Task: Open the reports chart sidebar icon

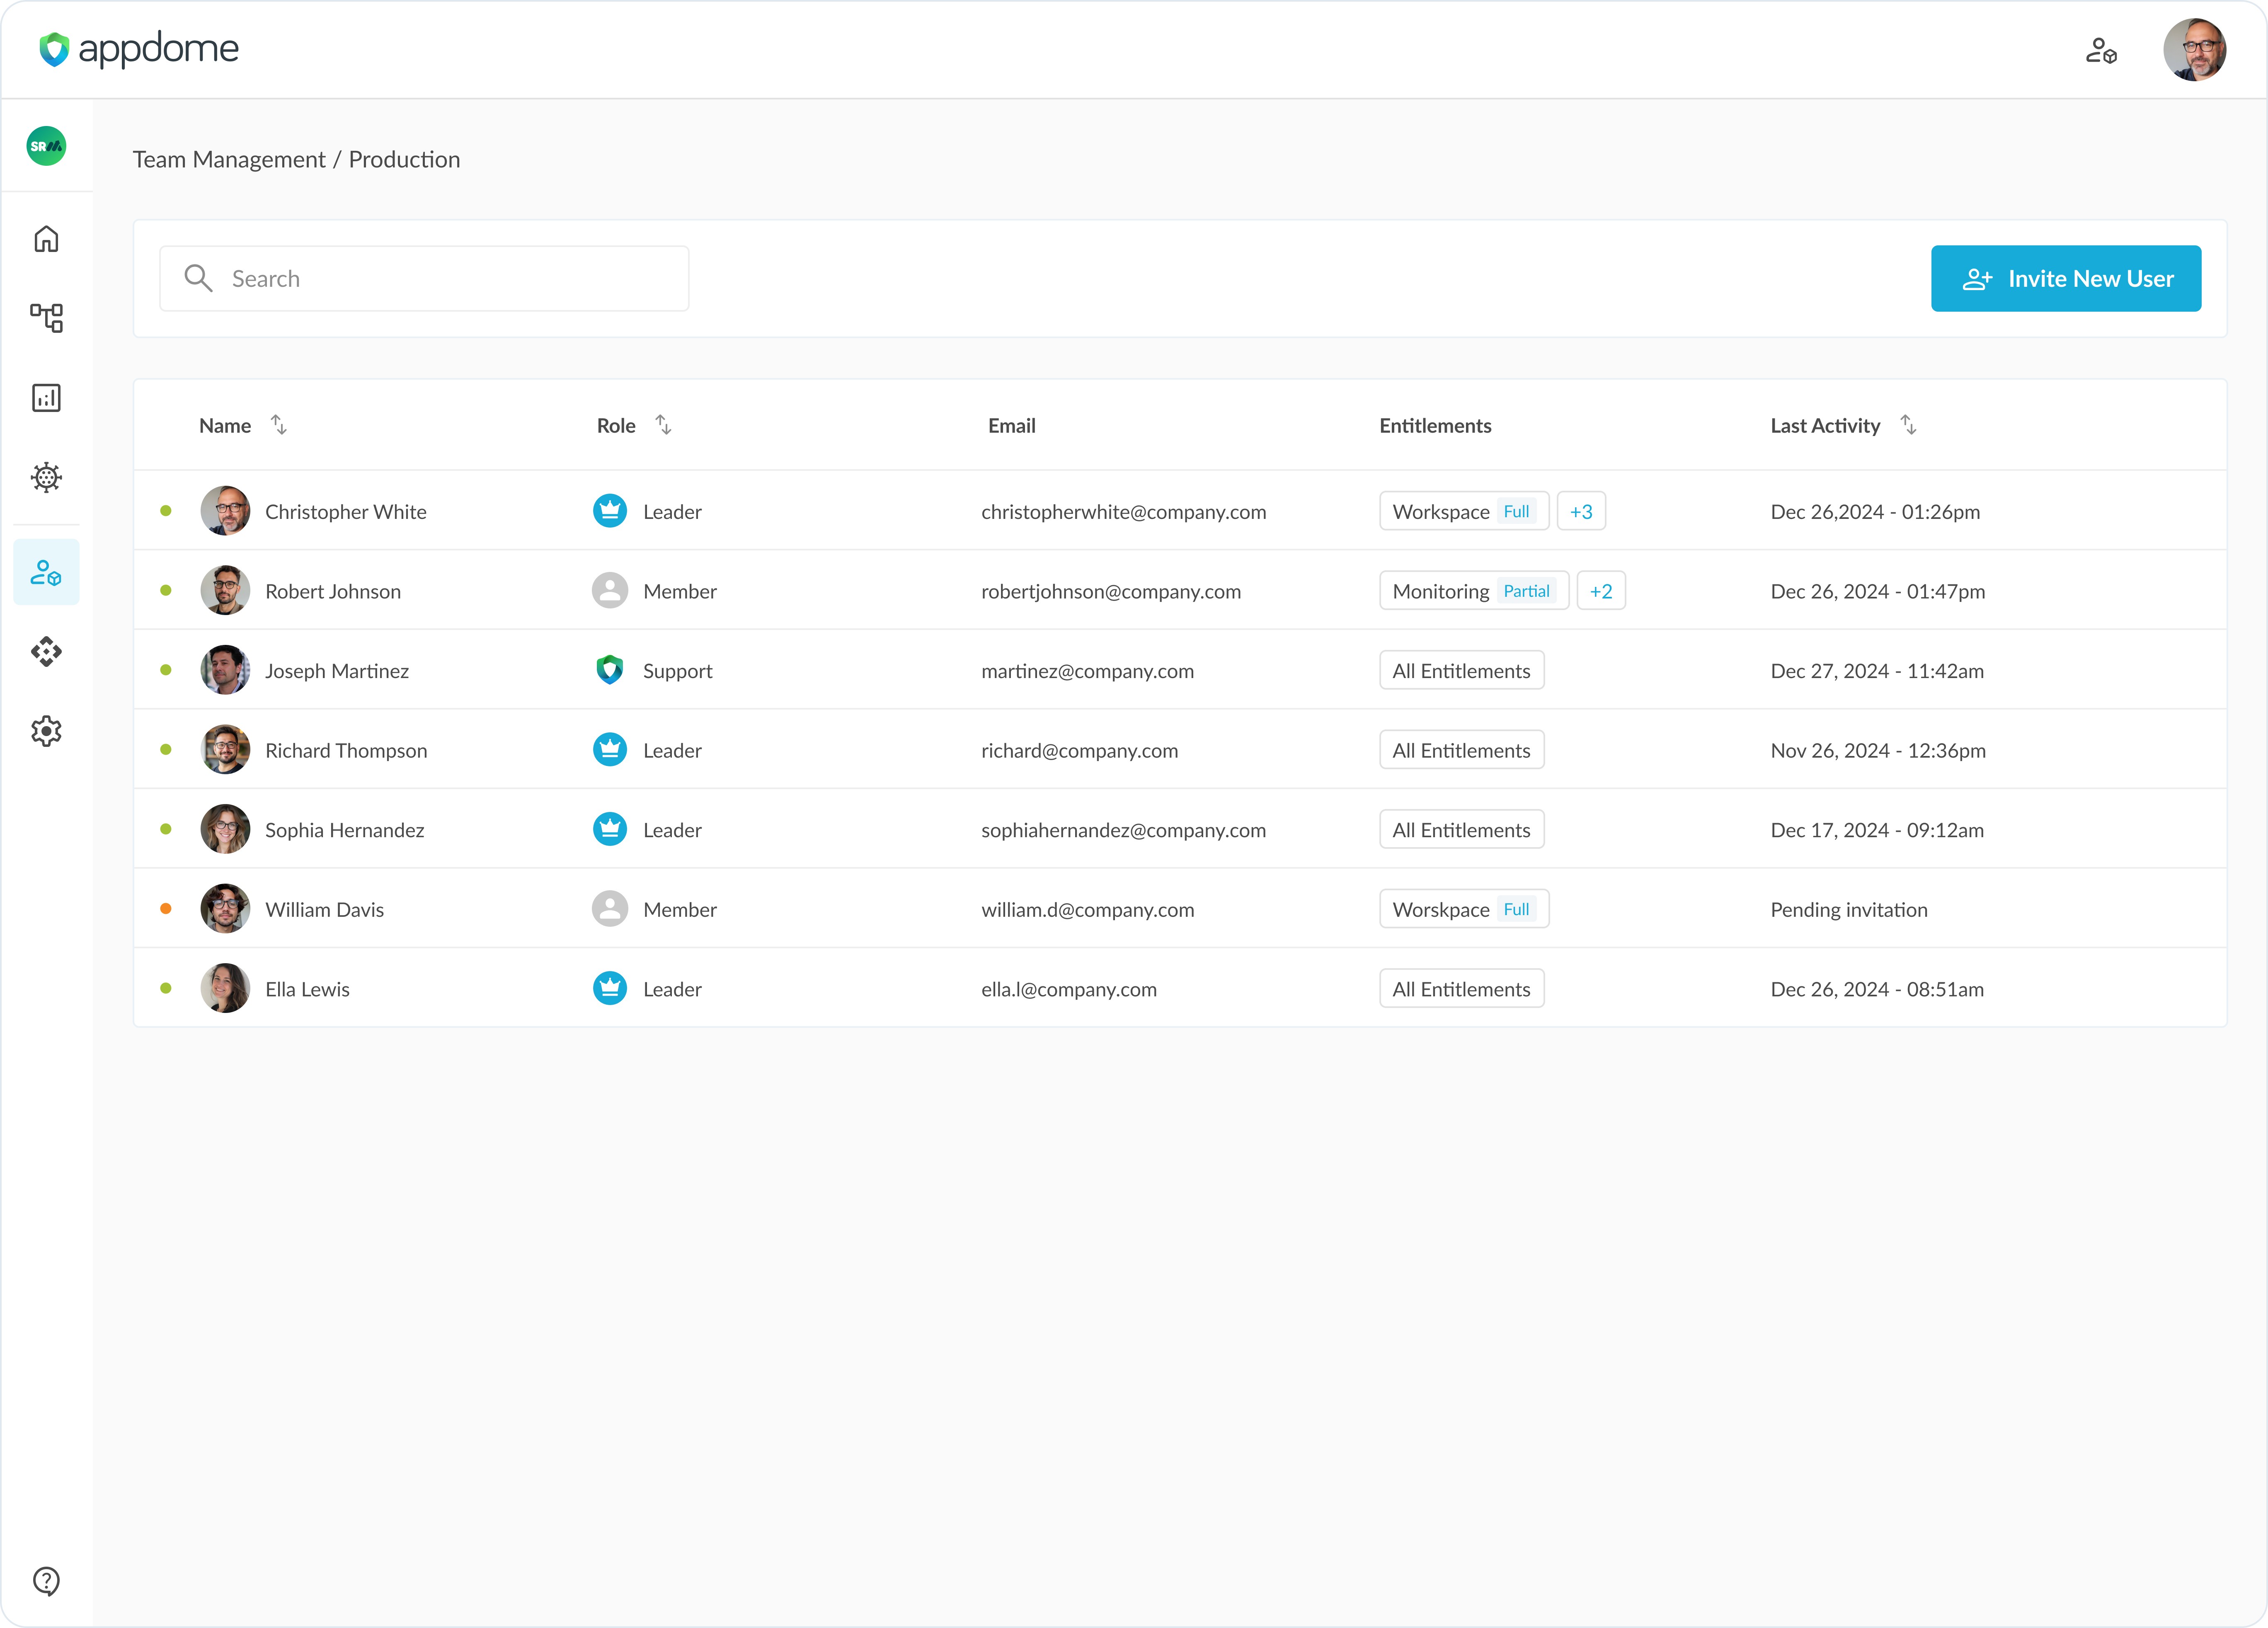Action: pyautogui.click(x=46, y=398)
